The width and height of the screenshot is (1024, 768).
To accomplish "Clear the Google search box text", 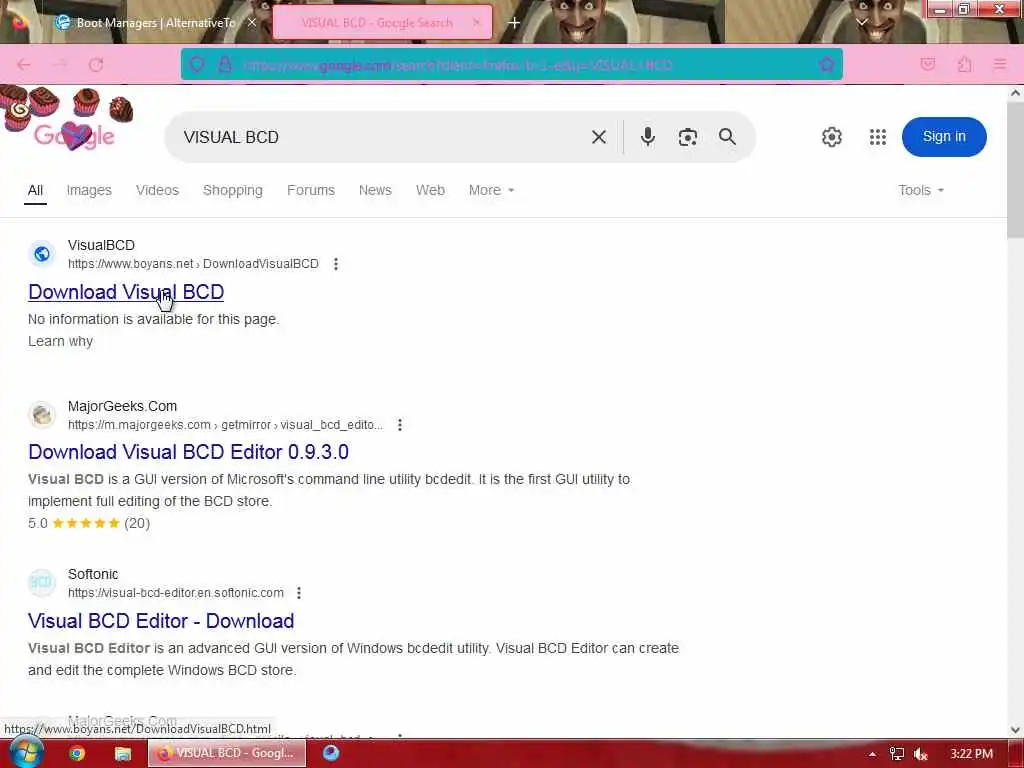I will 598,137.
